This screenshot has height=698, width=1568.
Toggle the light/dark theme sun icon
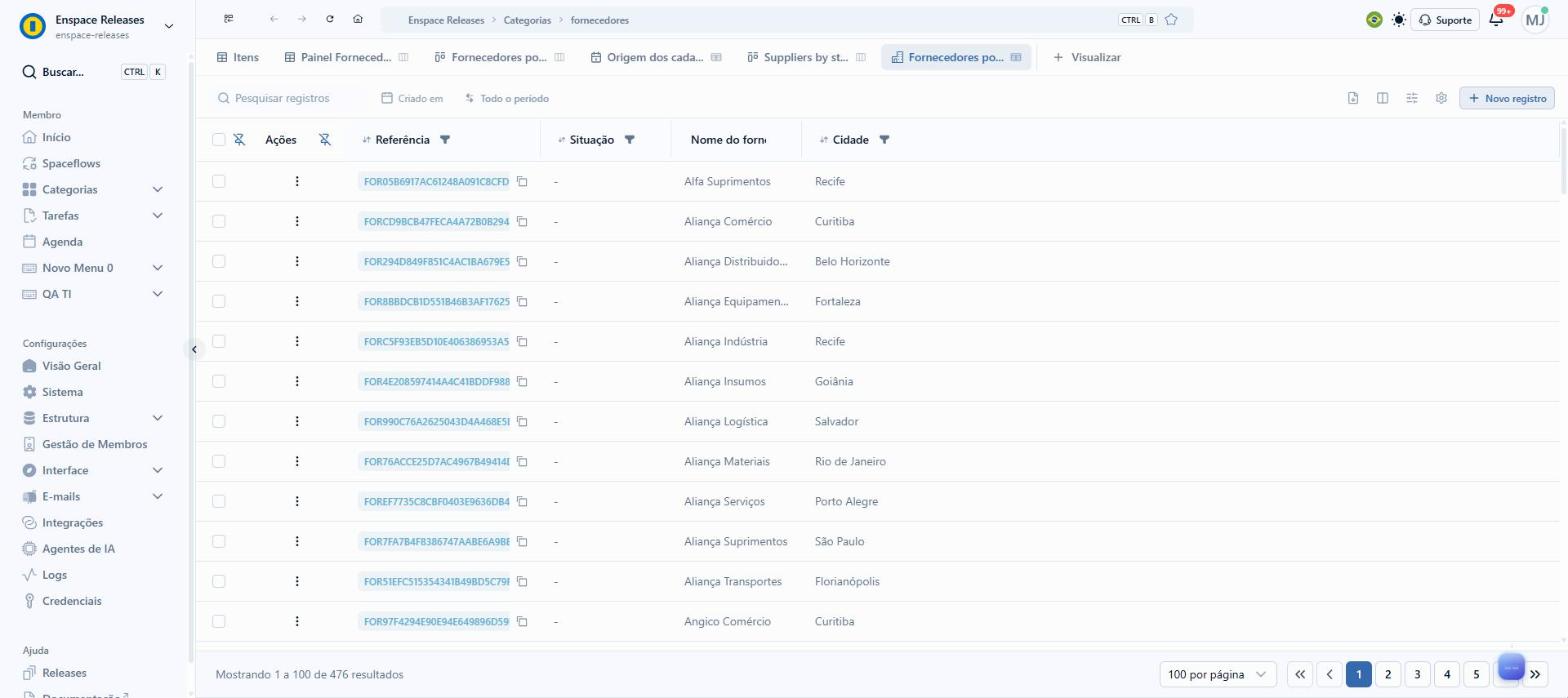tap(1398, 20)
